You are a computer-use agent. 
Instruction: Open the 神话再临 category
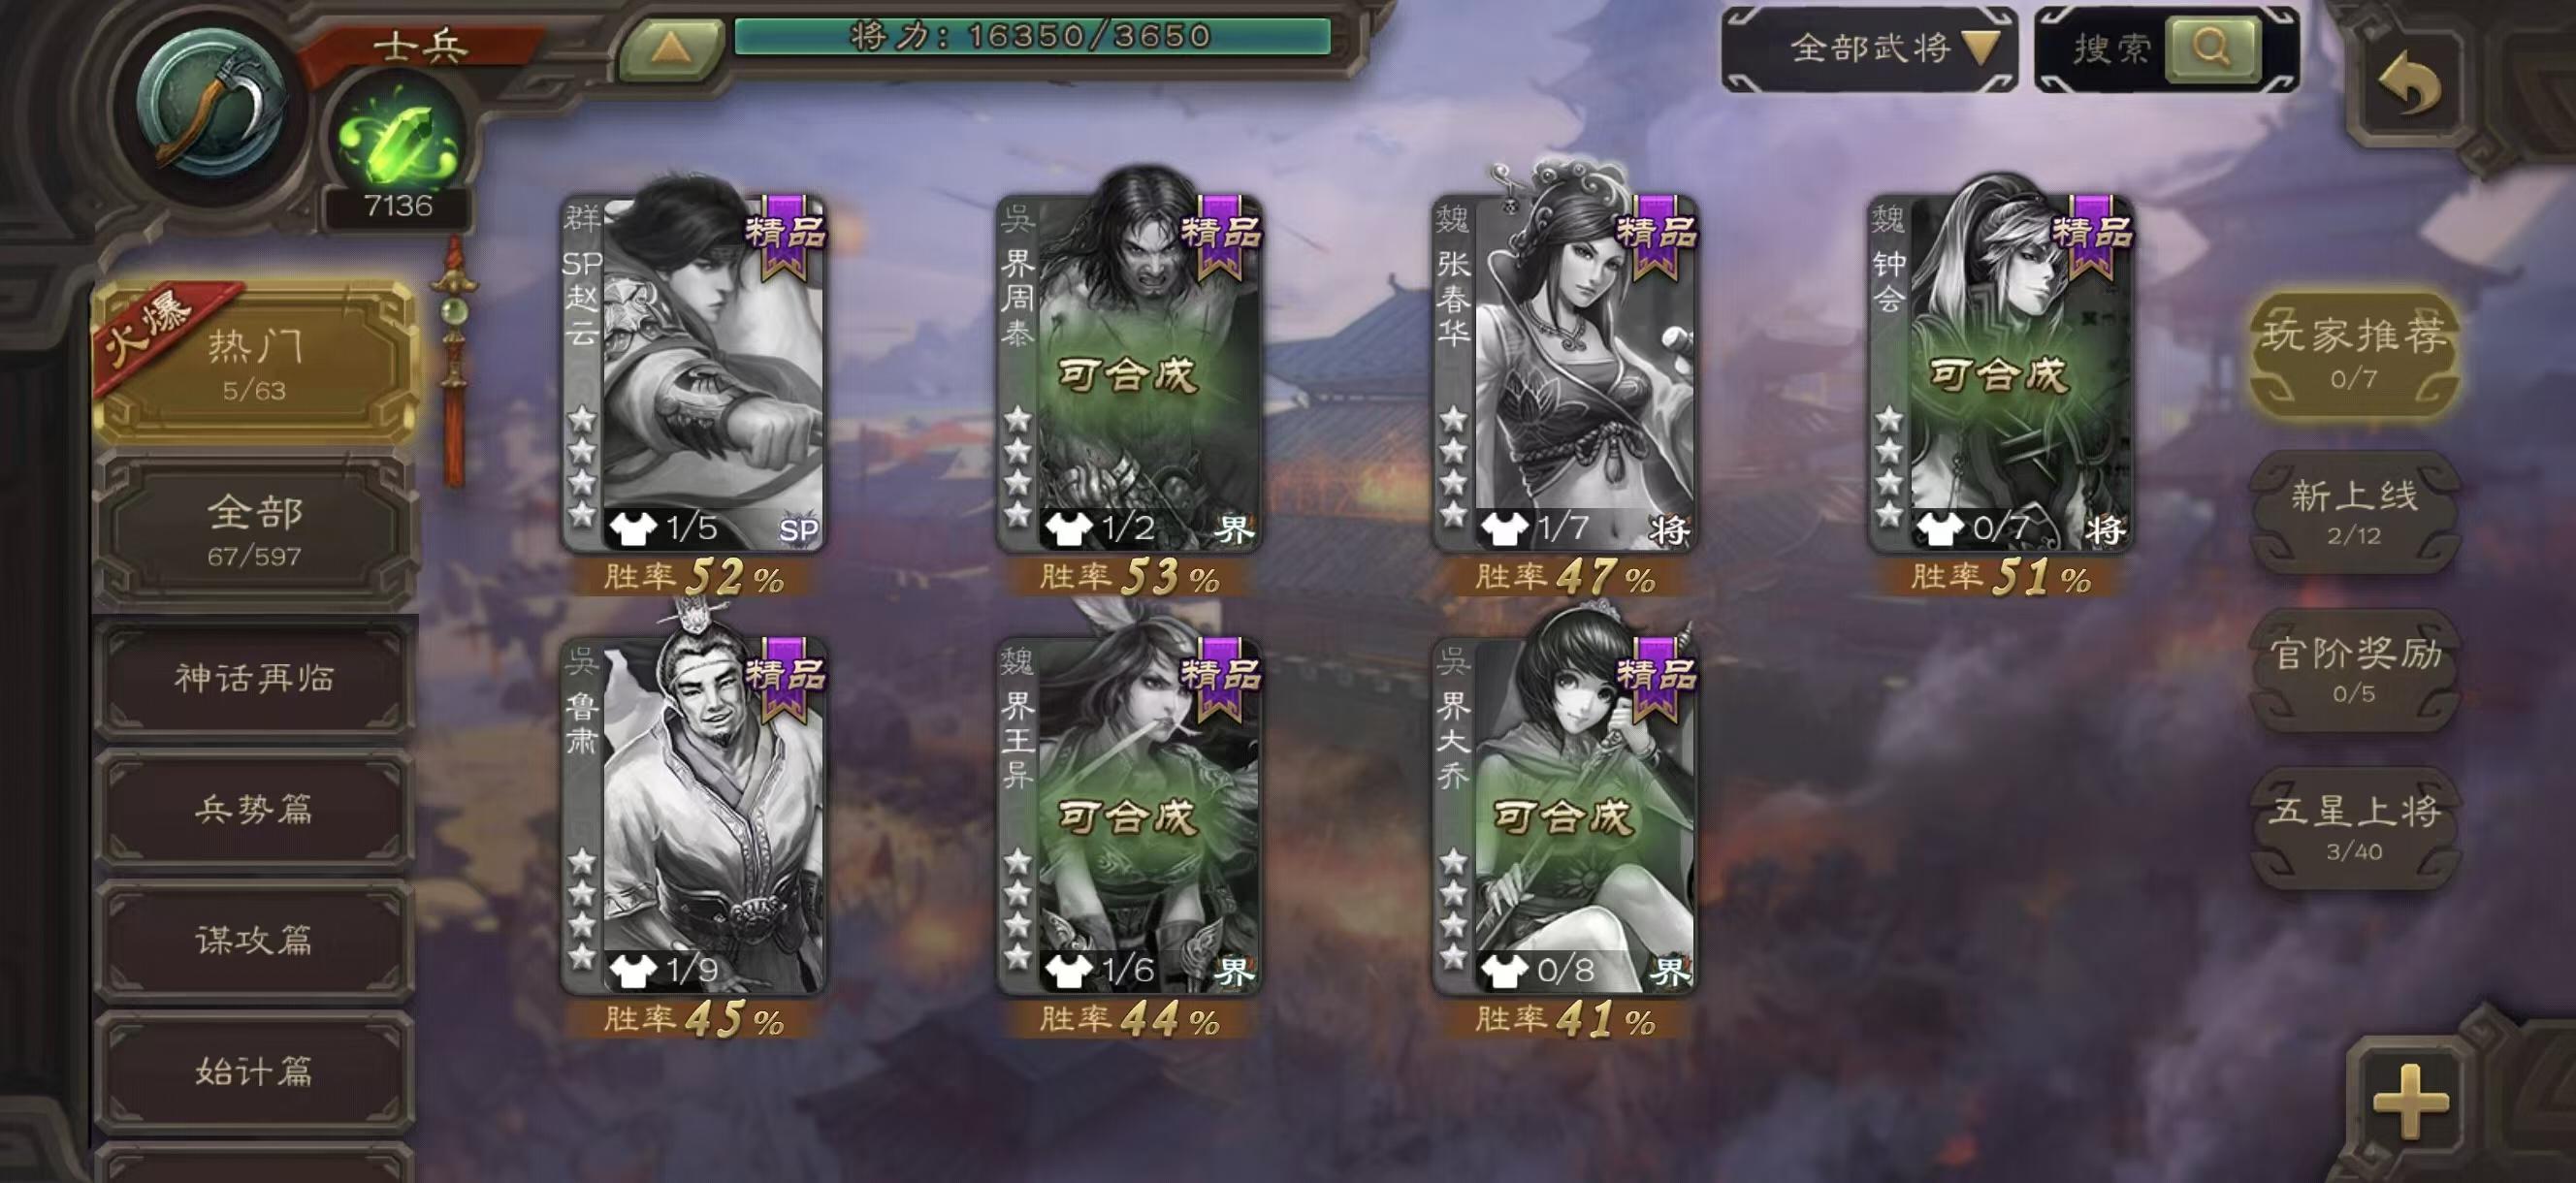(254, 678)
